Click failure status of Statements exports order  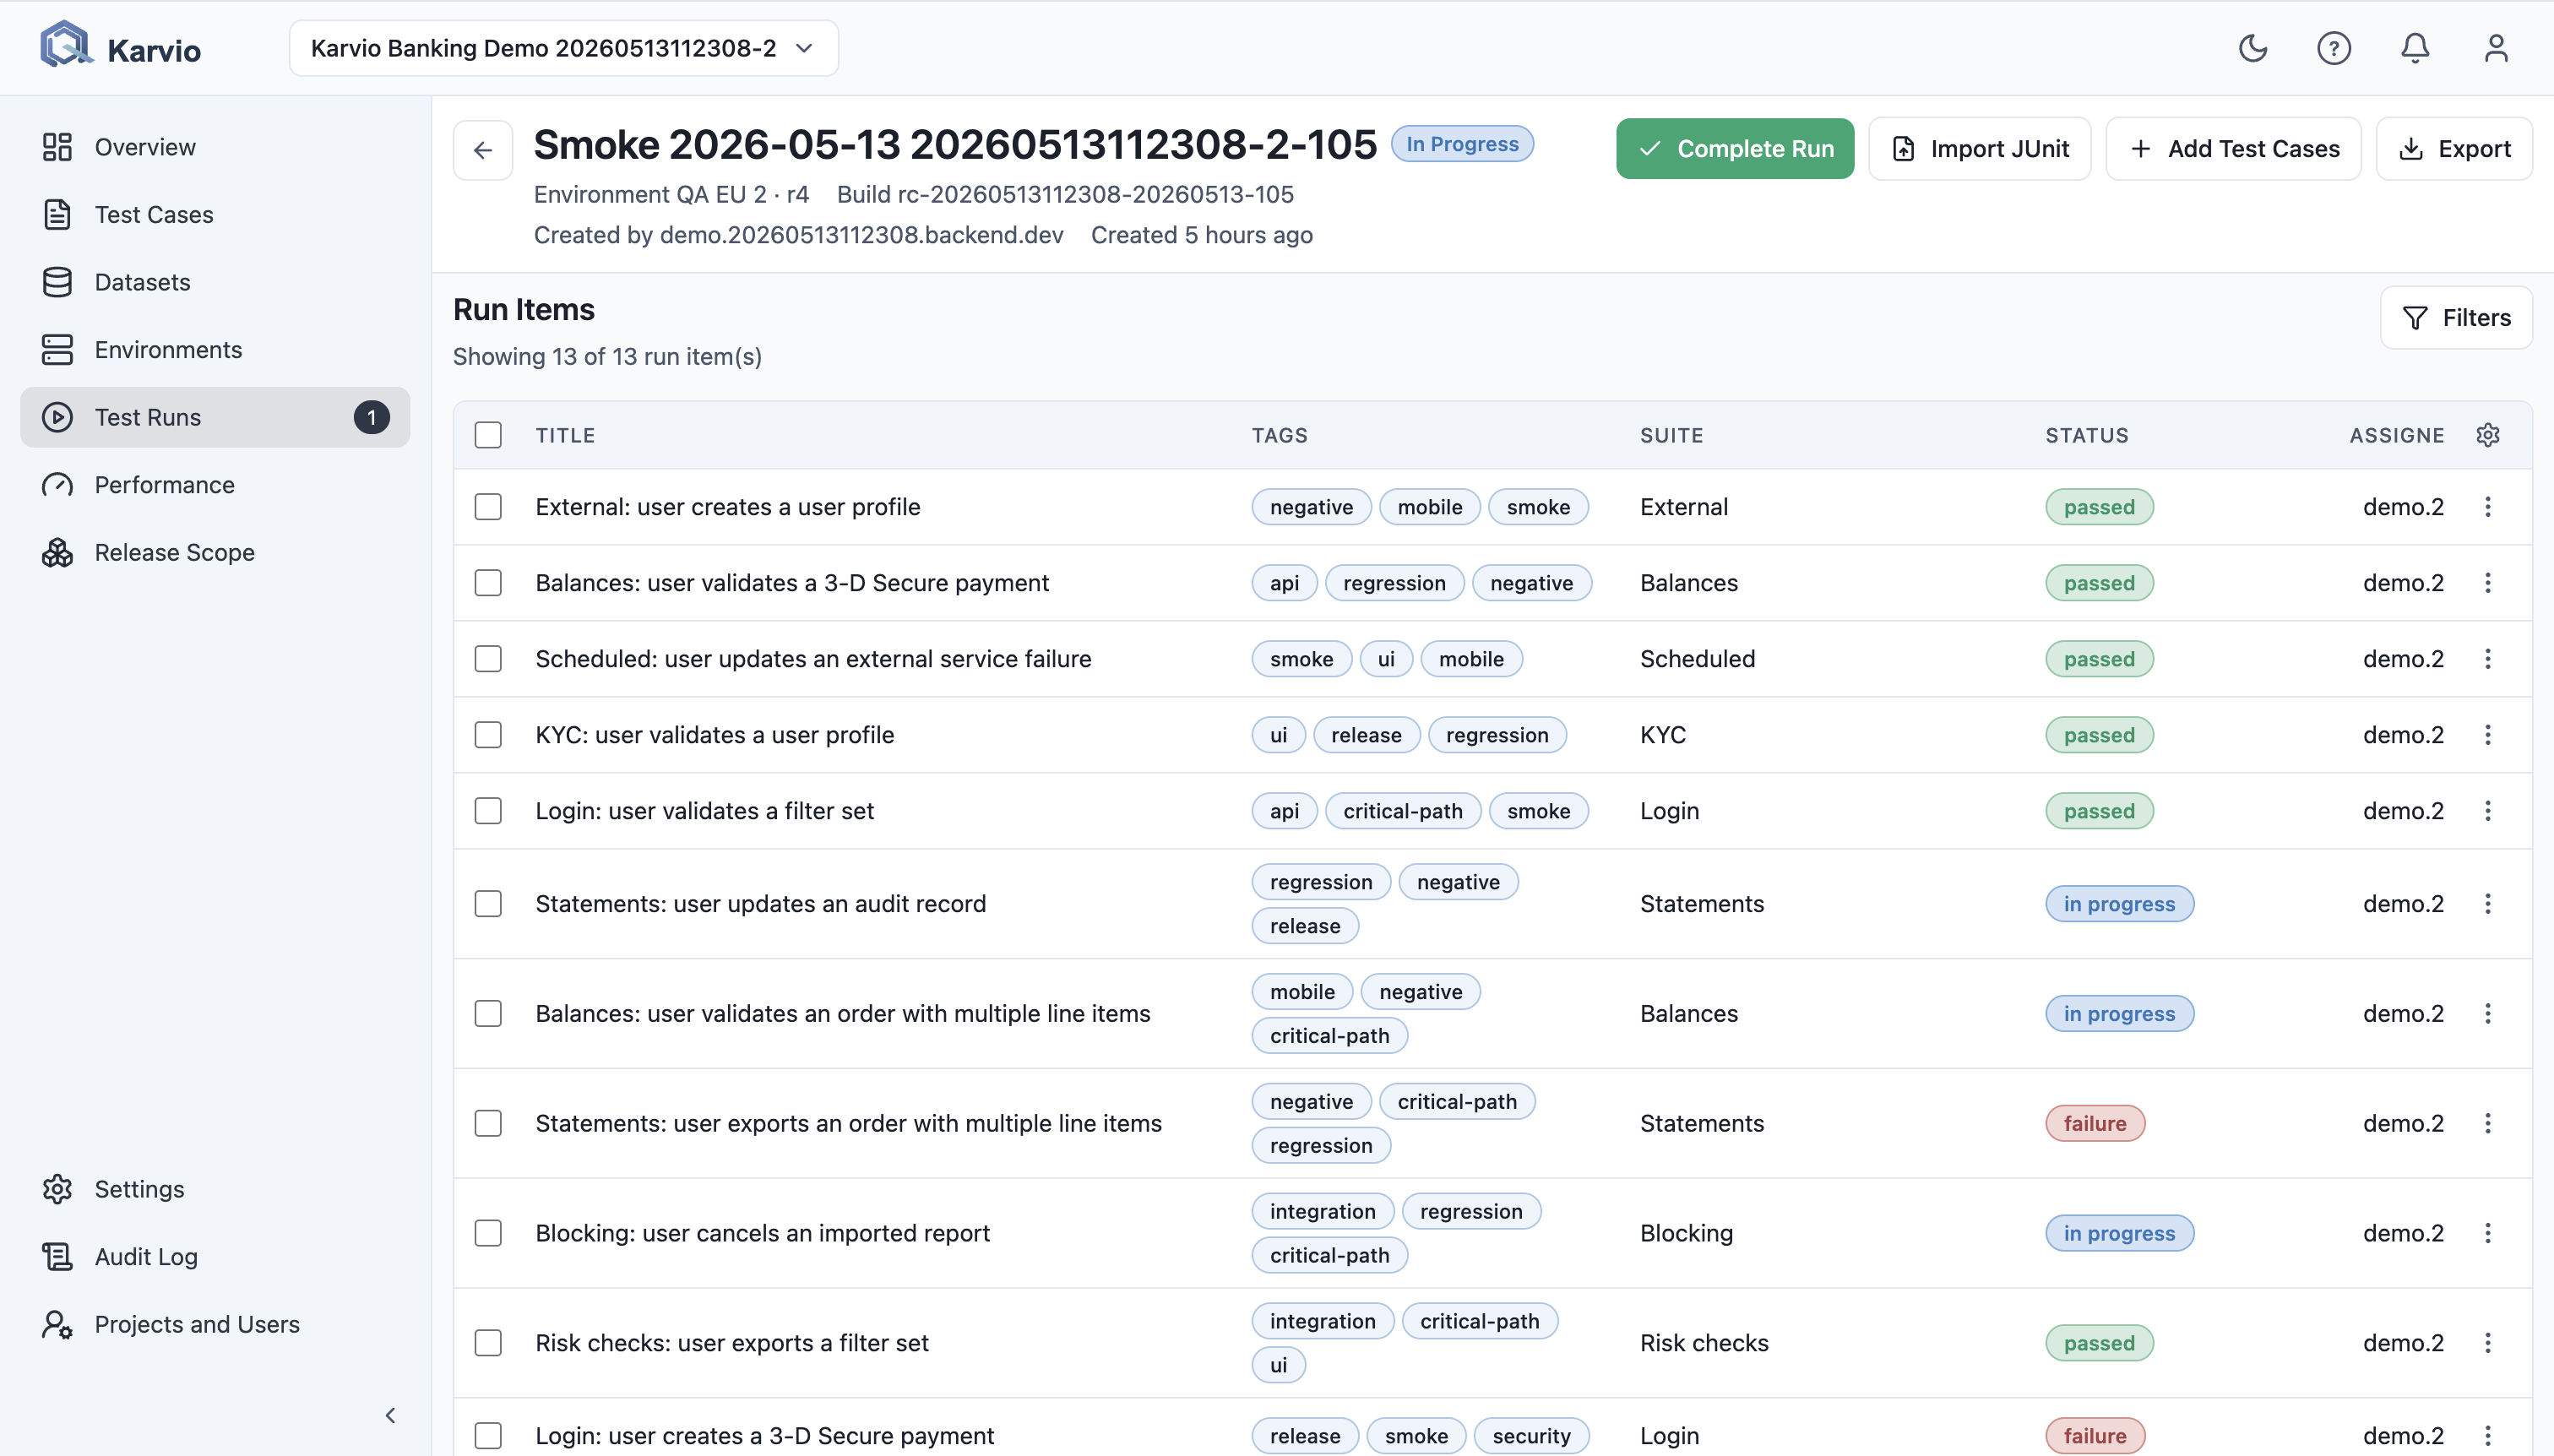point(2095,1124)
